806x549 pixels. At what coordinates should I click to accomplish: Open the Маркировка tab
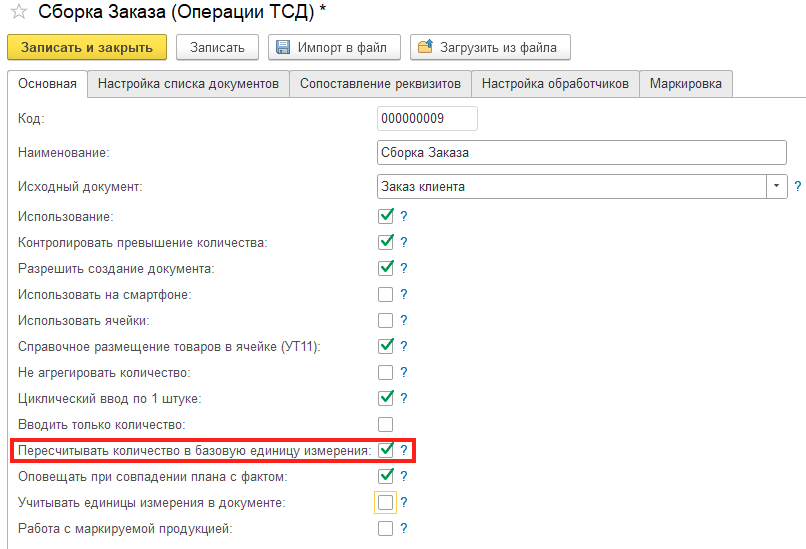click(x=686, y=84)
